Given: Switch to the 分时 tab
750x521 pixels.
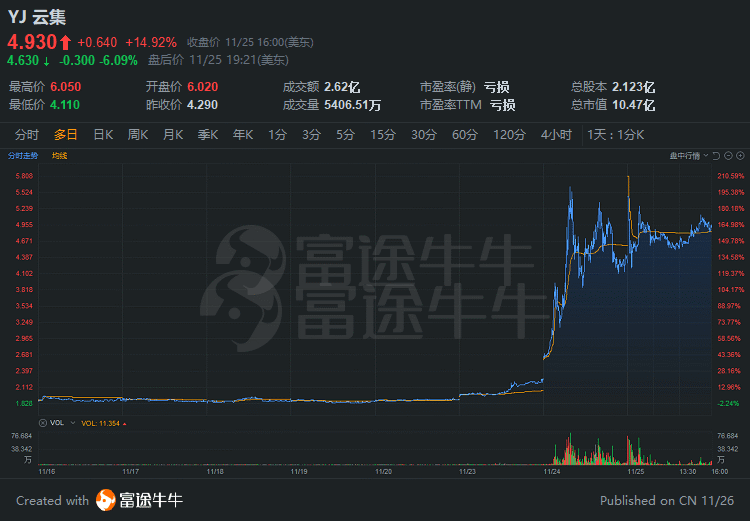Looking at the screenshot, I should [26, 135].
